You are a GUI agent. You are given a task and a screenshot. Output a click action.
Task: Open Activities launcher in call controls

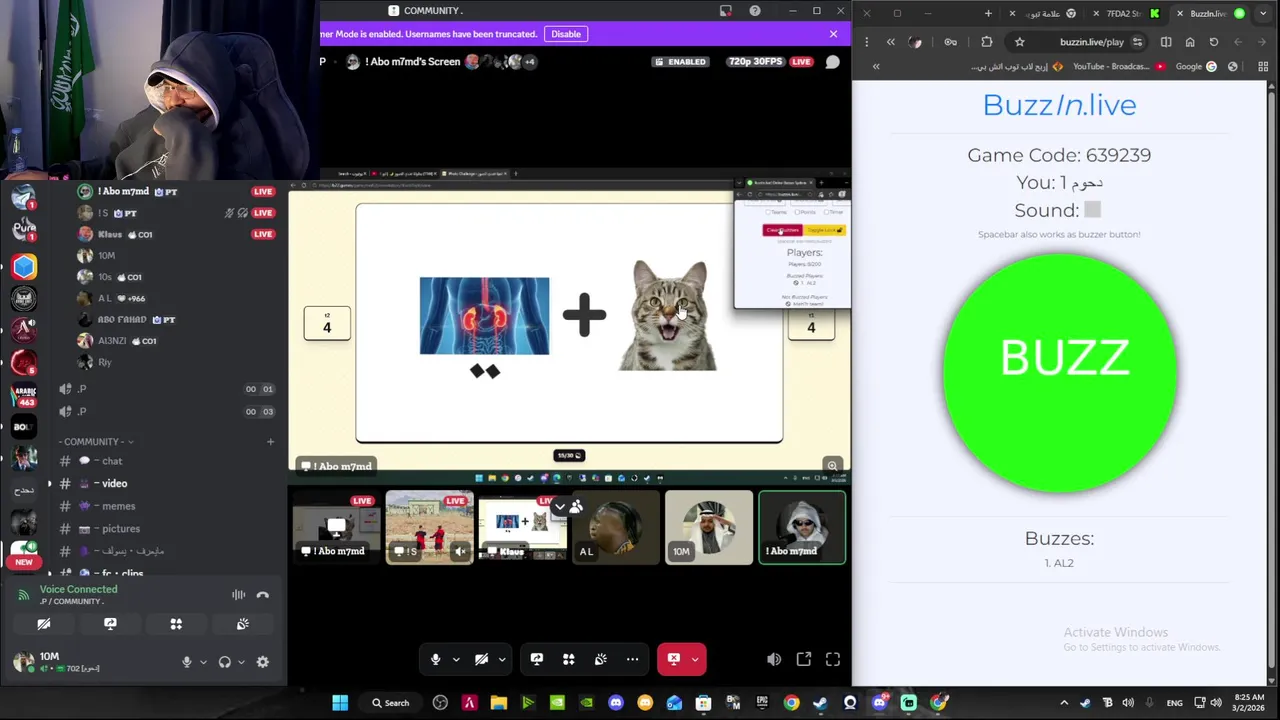(569, 659)
